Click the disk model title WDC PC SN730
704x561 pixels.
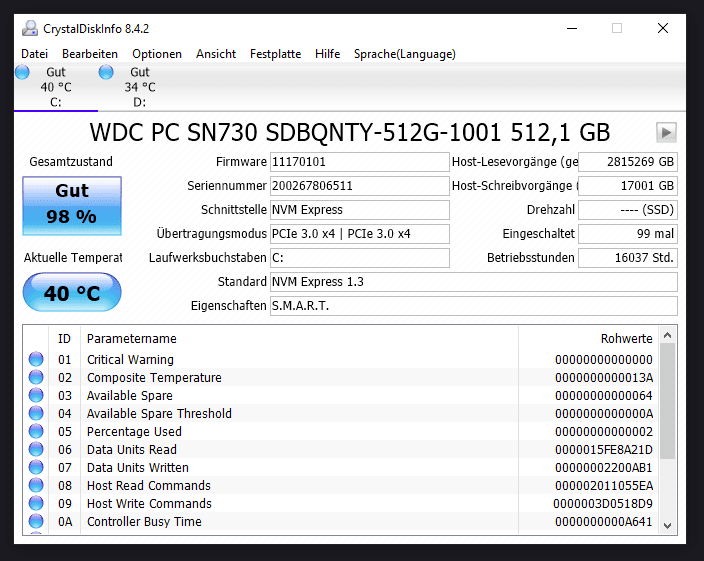[x=349, y=132]
